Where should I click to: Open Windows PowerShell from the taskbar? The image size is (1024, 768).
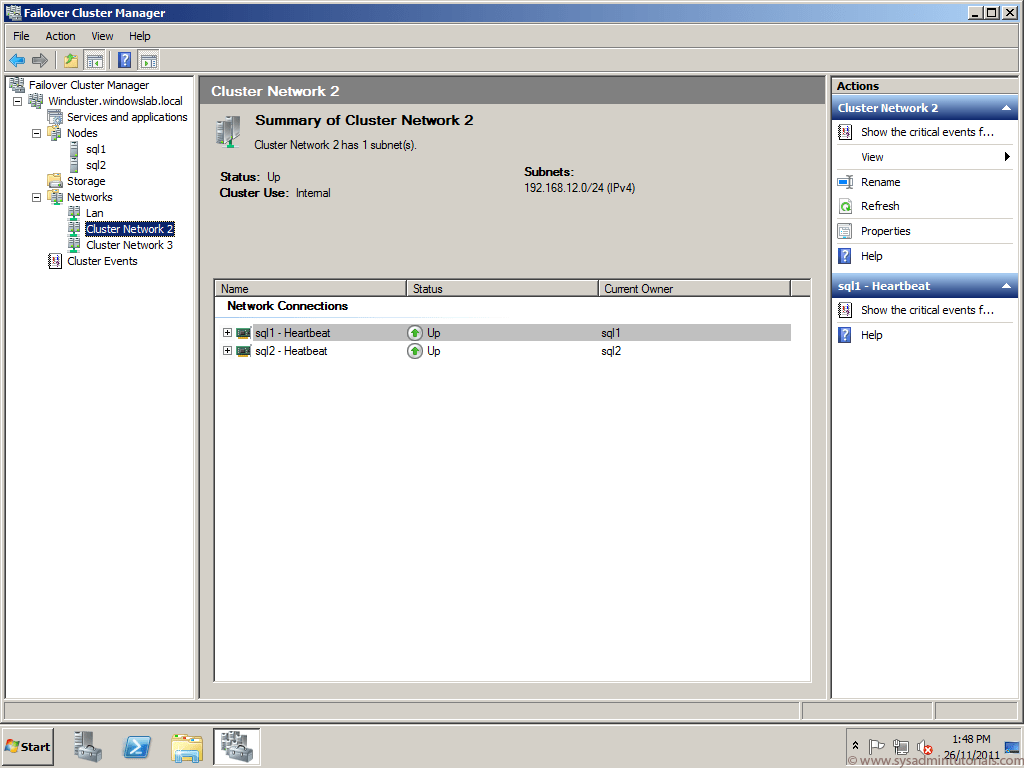click(x=137, y=746)
